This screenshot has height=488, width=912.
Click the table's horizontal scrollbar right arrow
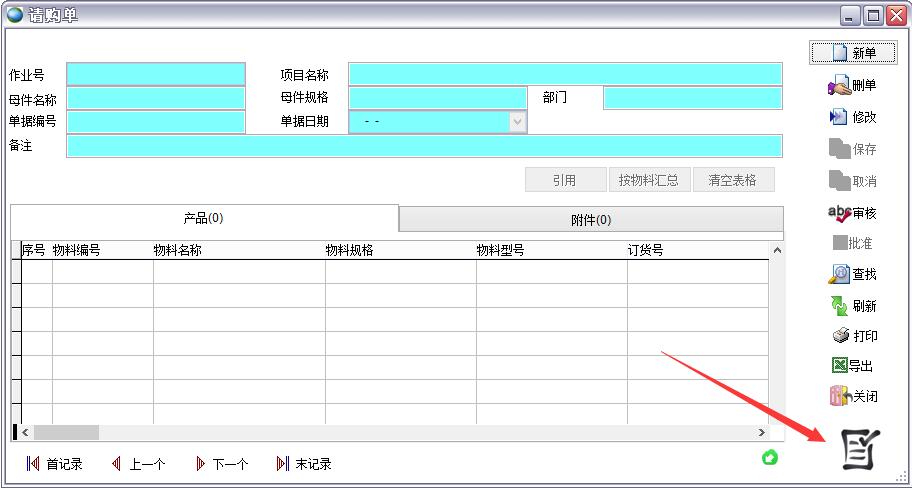(762, 433)
